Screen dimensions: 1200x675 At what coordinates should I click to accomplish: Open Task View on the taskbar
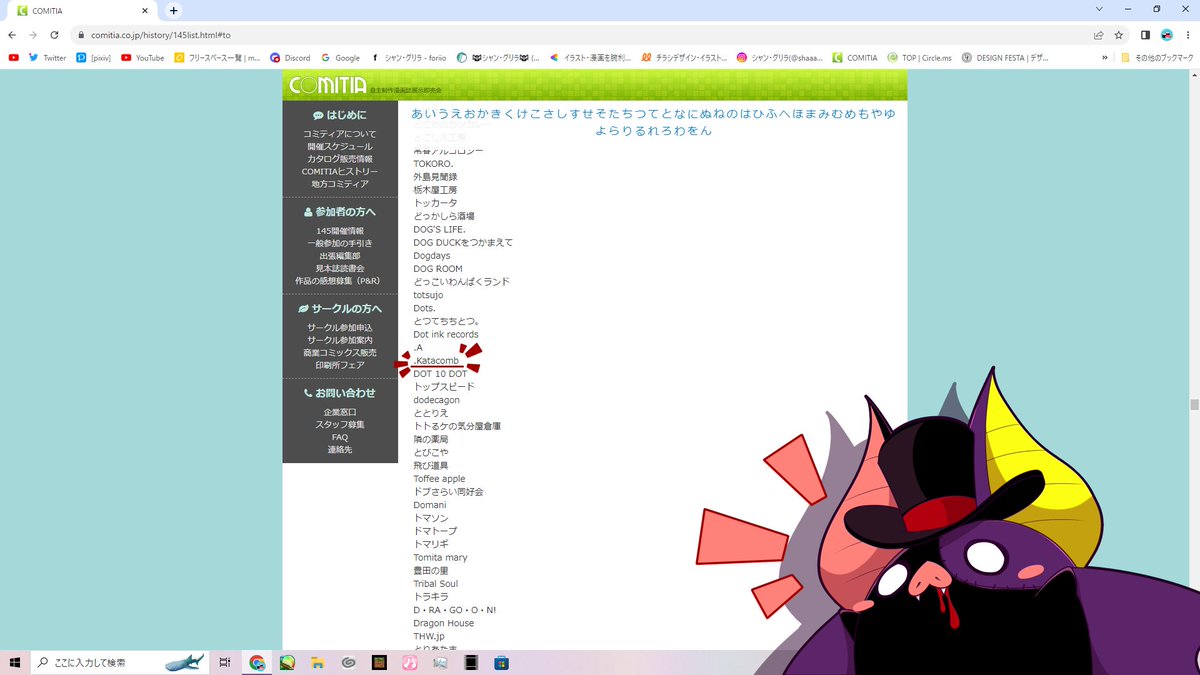(x=225, y=662)
